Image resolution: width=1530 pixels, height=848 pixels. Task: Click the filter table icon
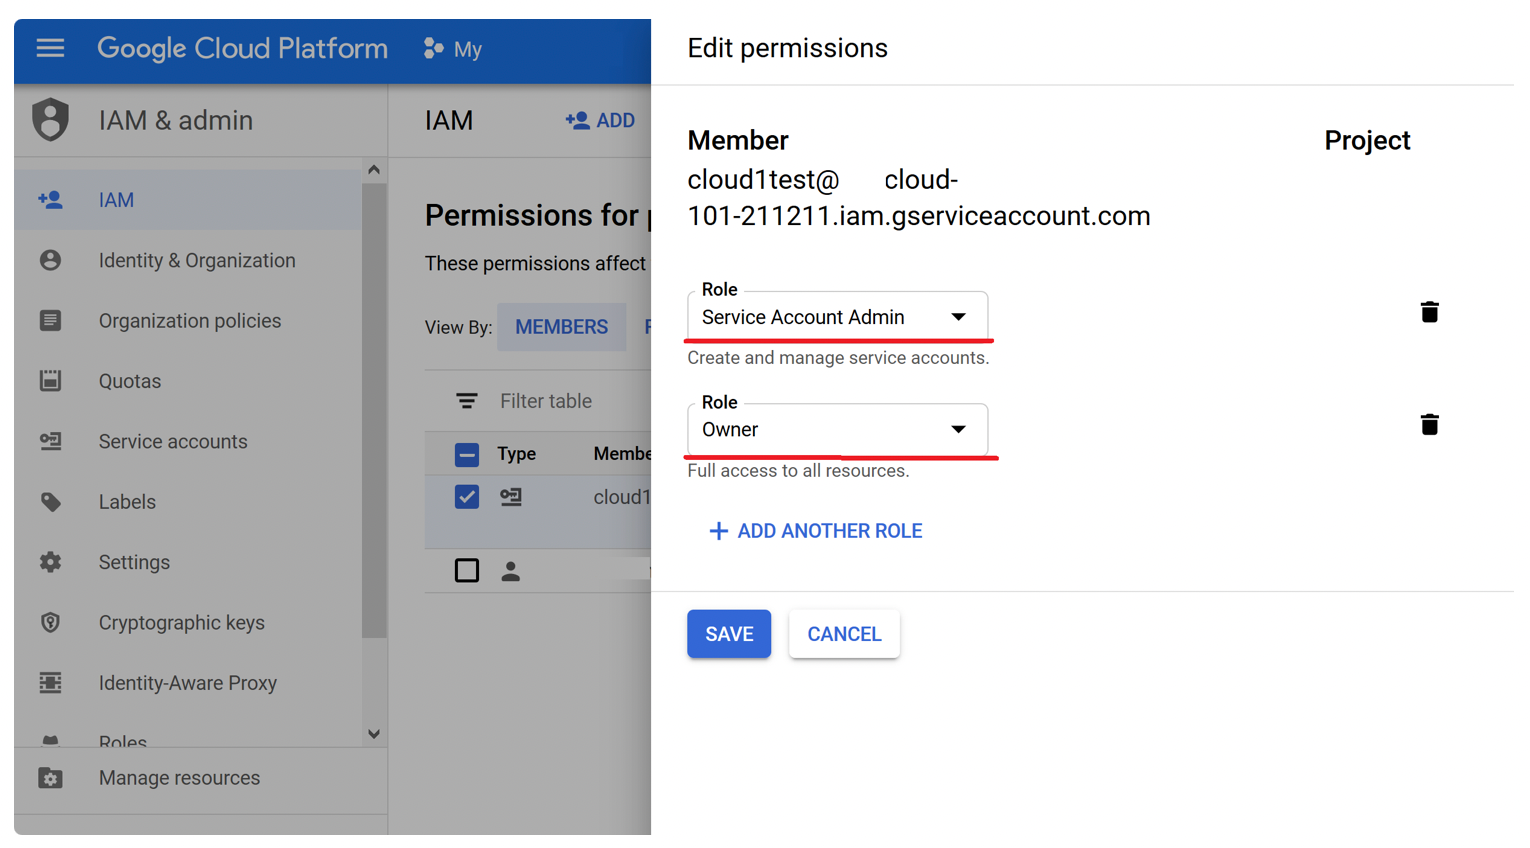coord(466,401)
